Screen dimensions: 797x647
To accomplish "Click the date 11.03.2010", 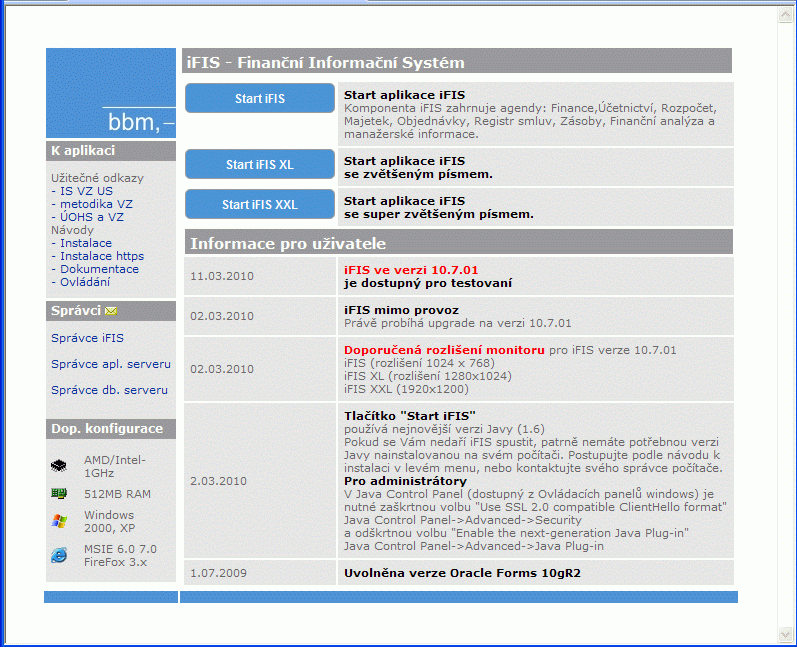I will 222,276.
